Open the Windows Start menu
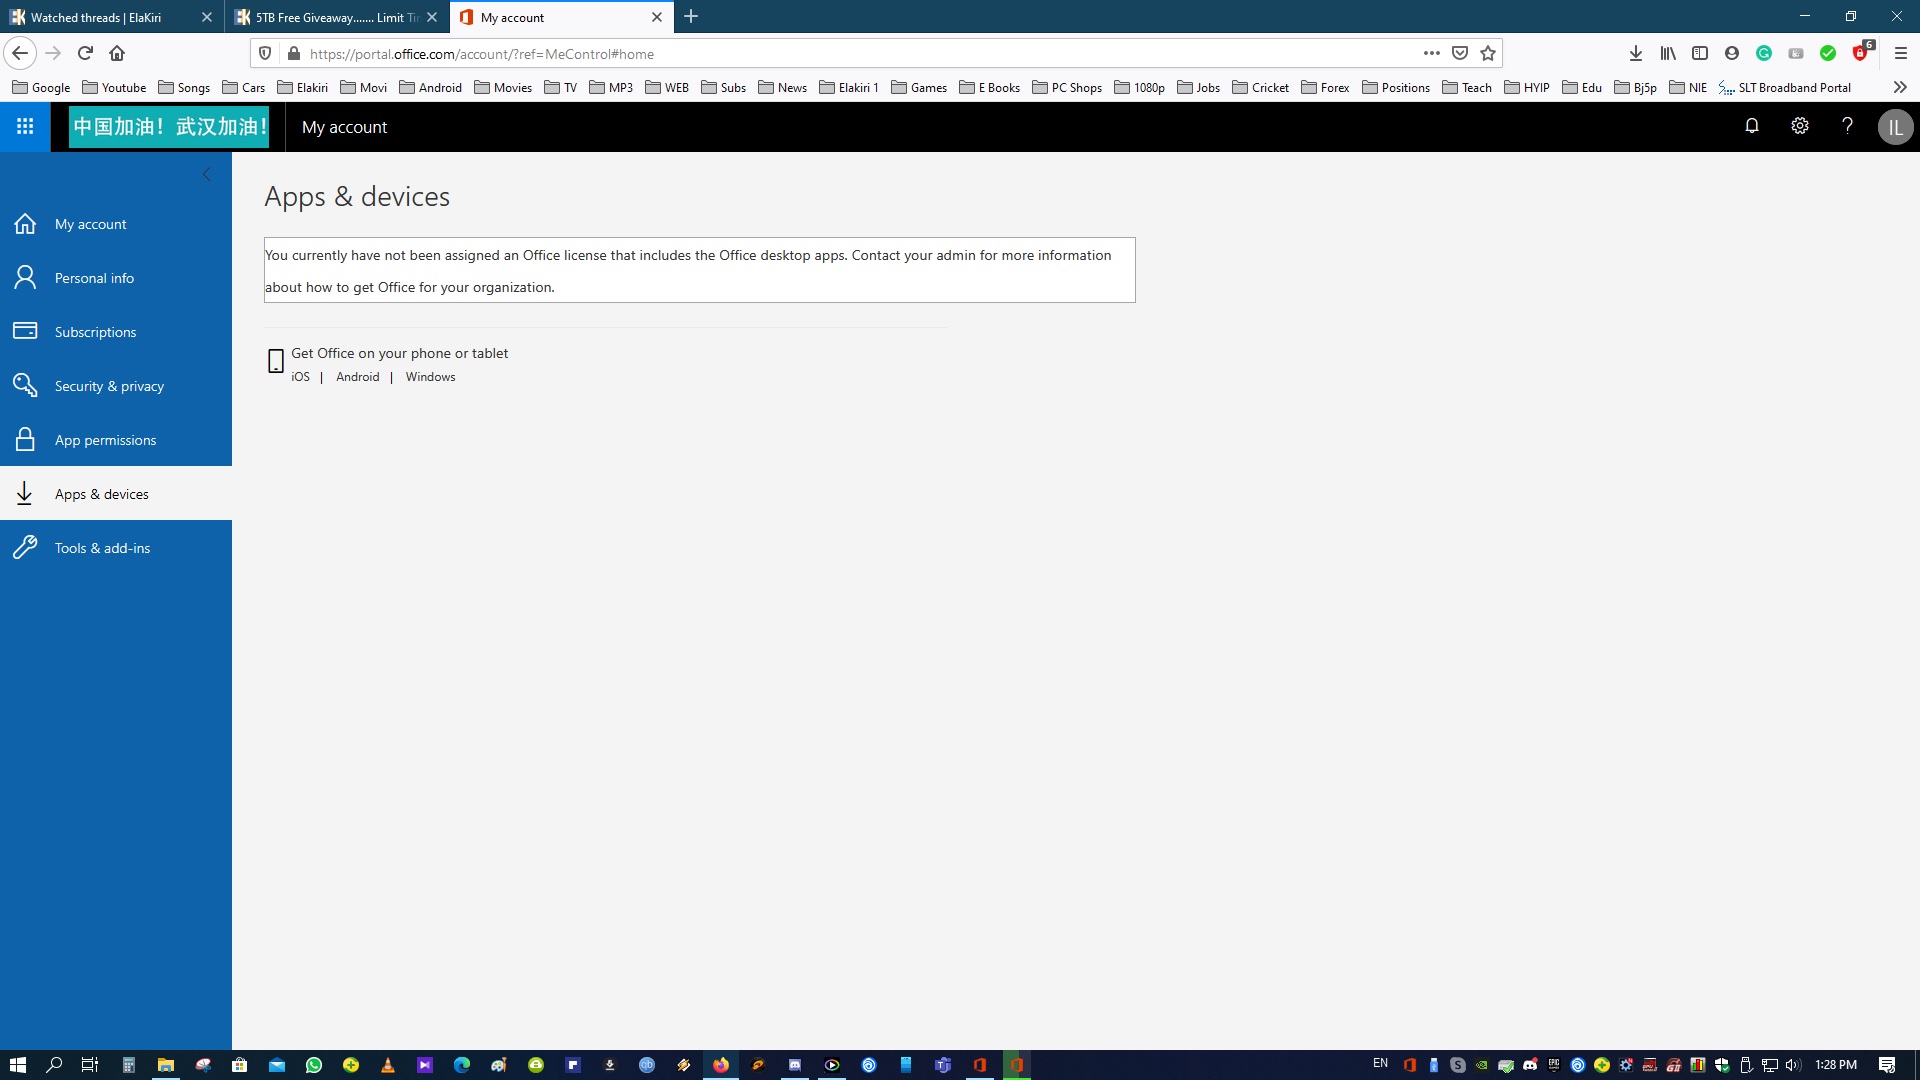 pos(17,1065)
